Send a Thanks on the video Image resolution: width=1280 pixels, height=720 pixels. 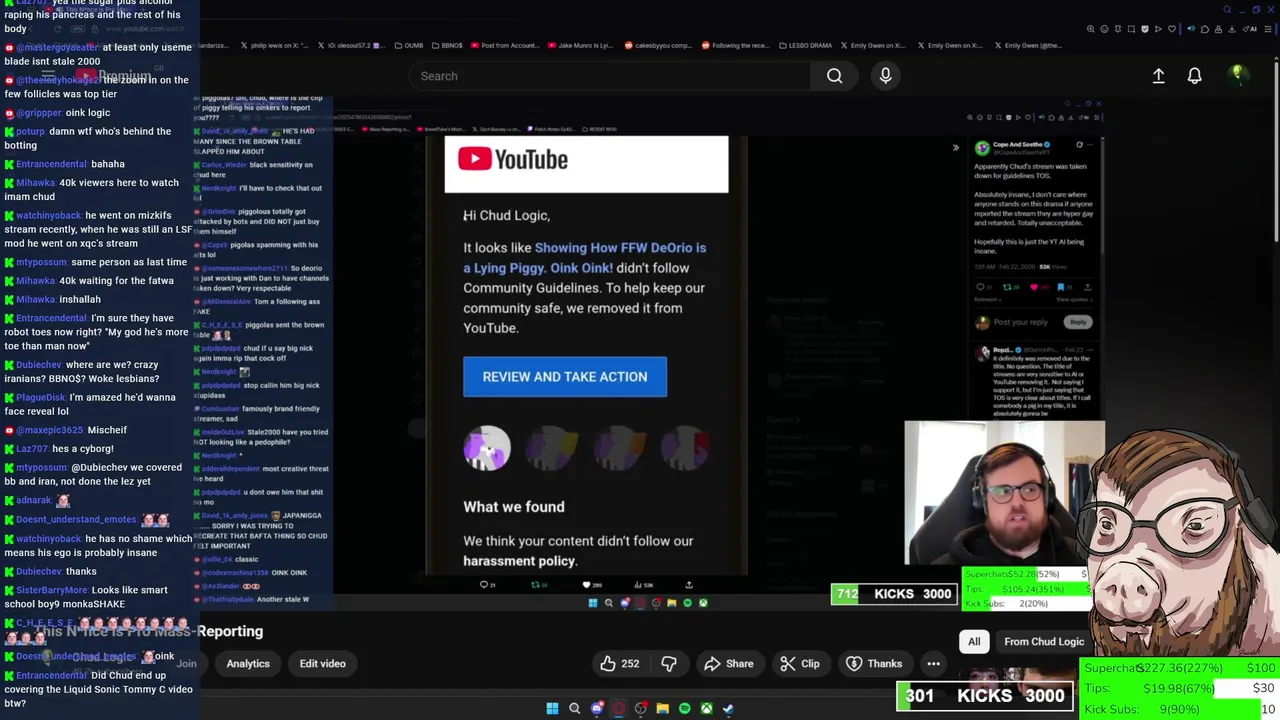pyautogui.click(x=875, y=663)
